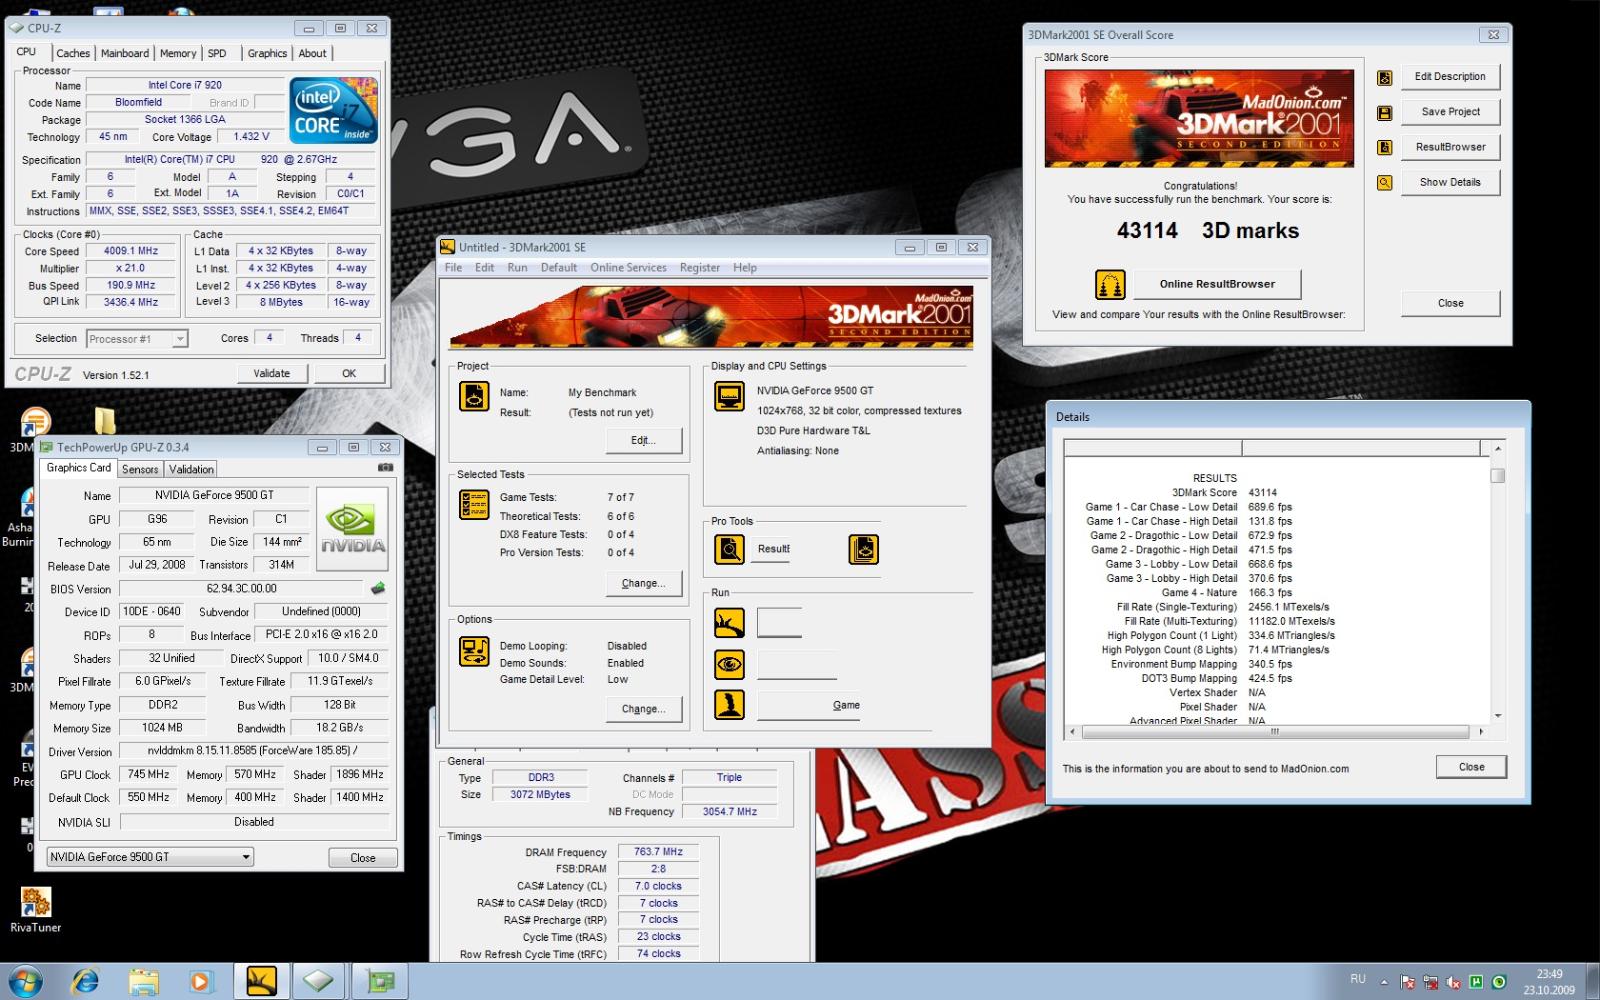
Task: Click the vertical scrollbar down arrow in Details
Action: (1498, 716)
